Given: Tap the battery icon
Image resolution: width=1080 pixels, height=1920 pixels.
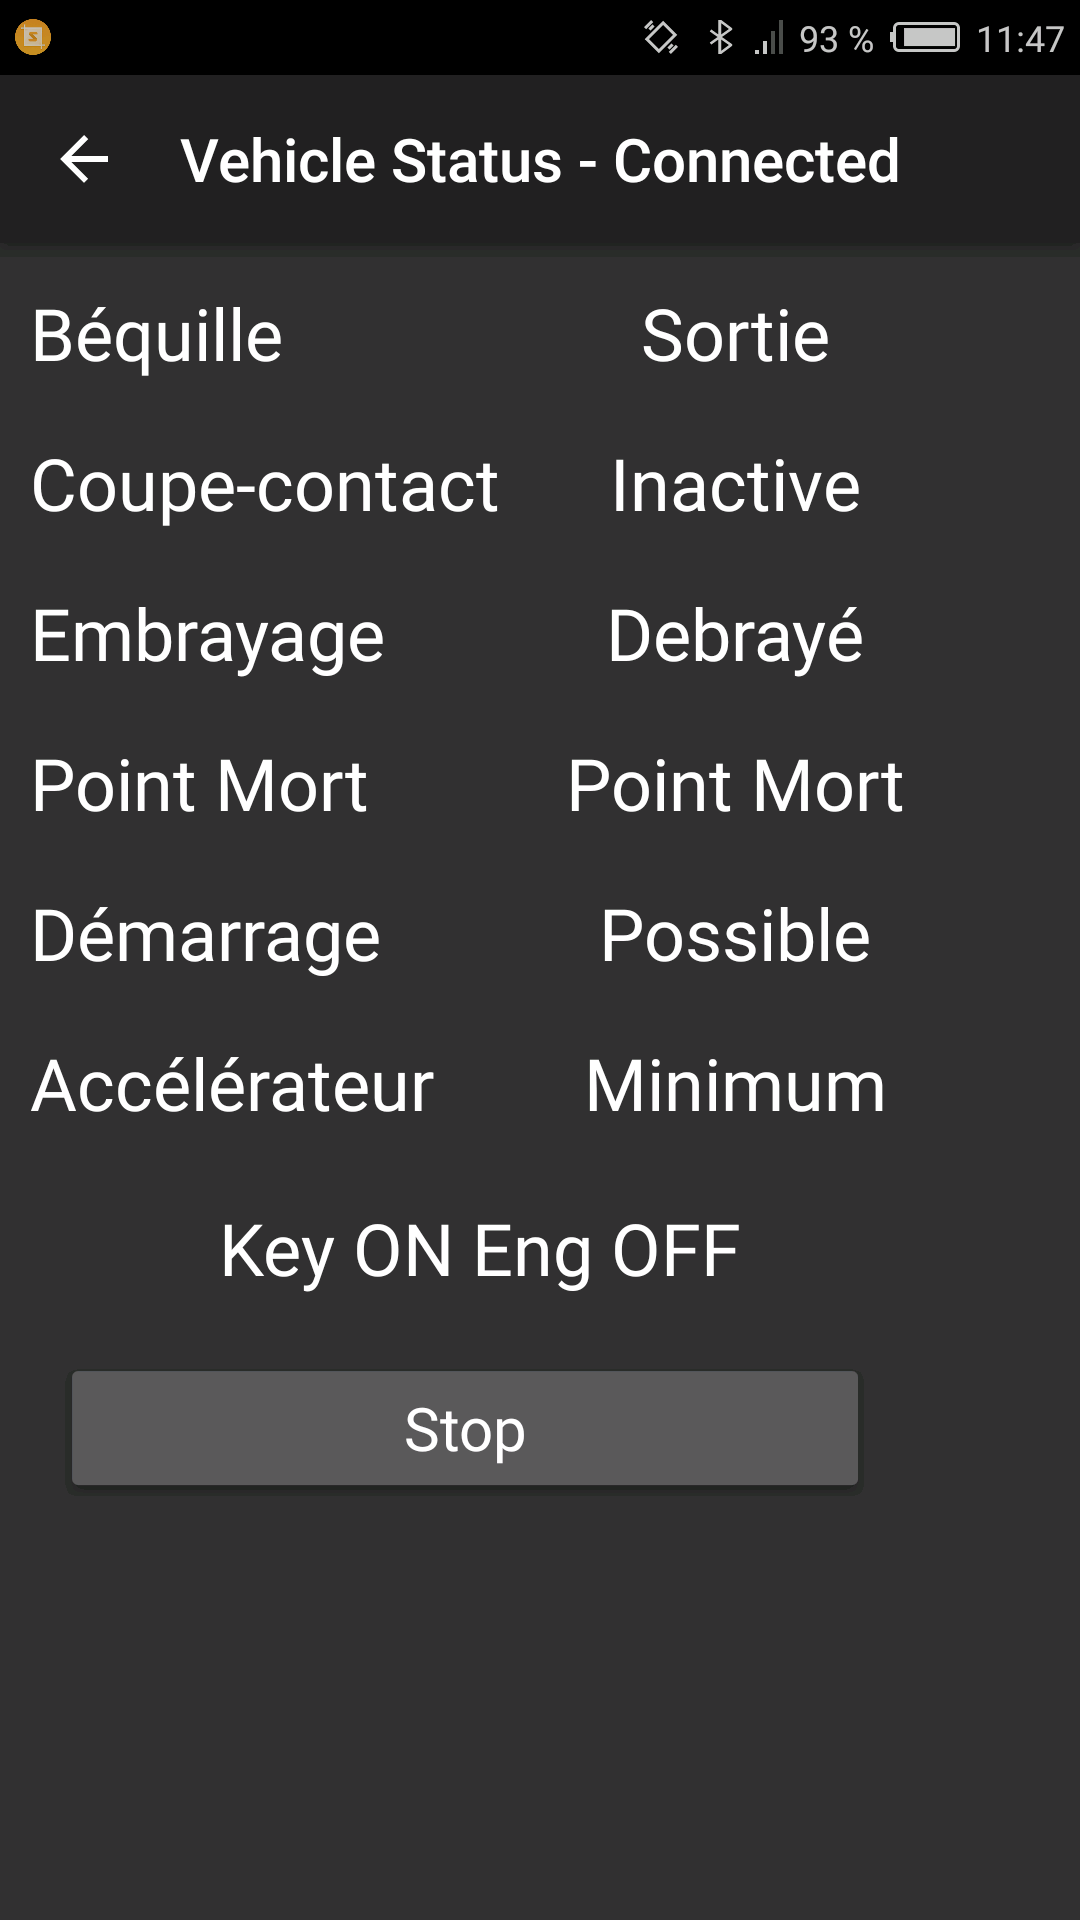Looking at the screenshot, I should pyautogui.click(x=926, y=38).
